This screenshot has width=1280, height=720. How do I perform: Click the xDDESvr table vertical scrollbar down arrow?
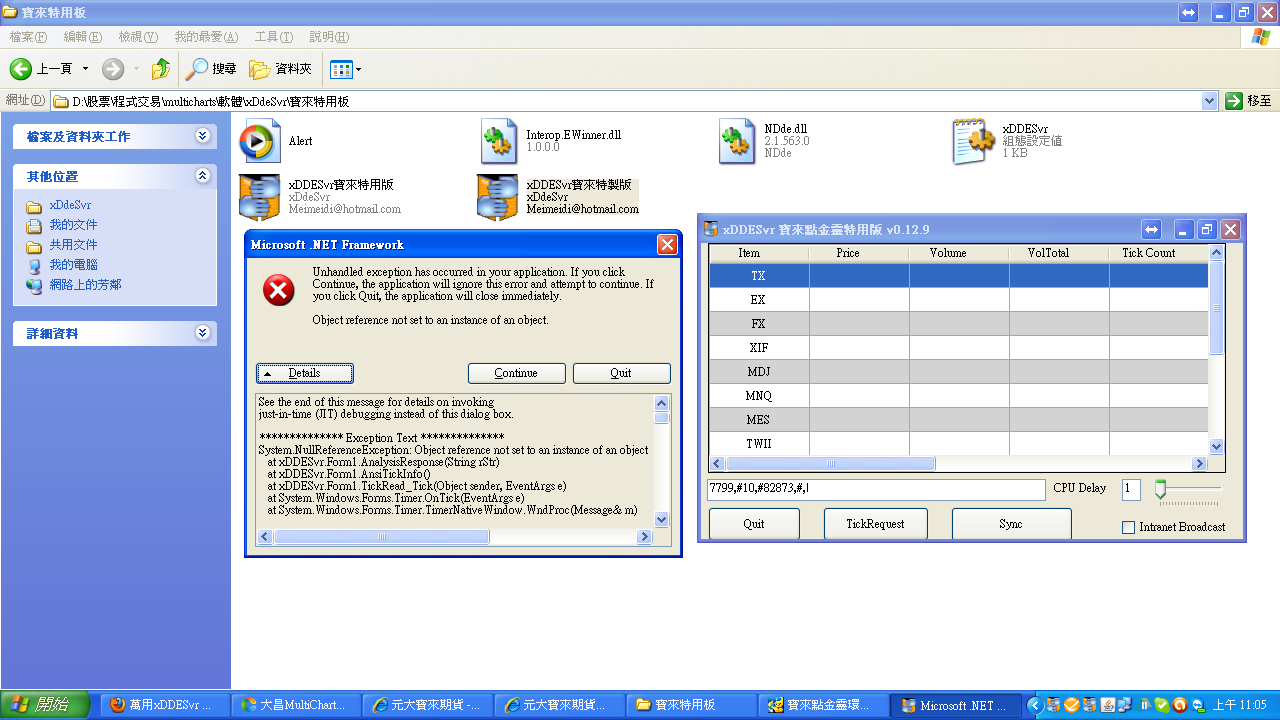click(x=1216, y=447)
